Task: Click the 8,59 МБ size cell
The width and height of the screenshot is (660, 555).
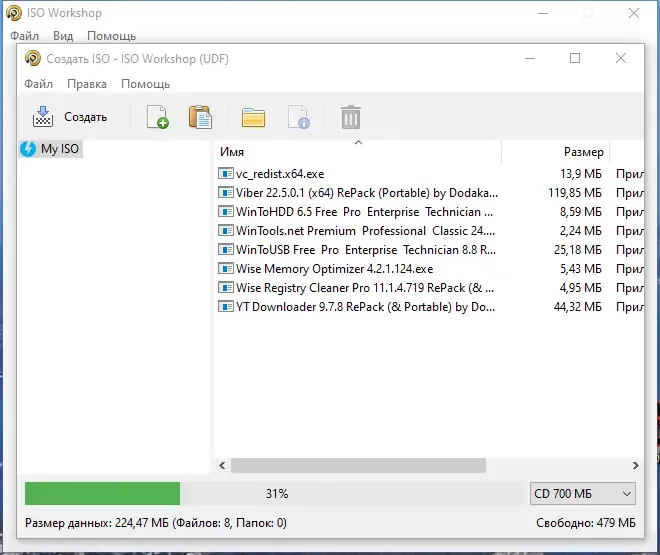Action: [x=580, y=212]
